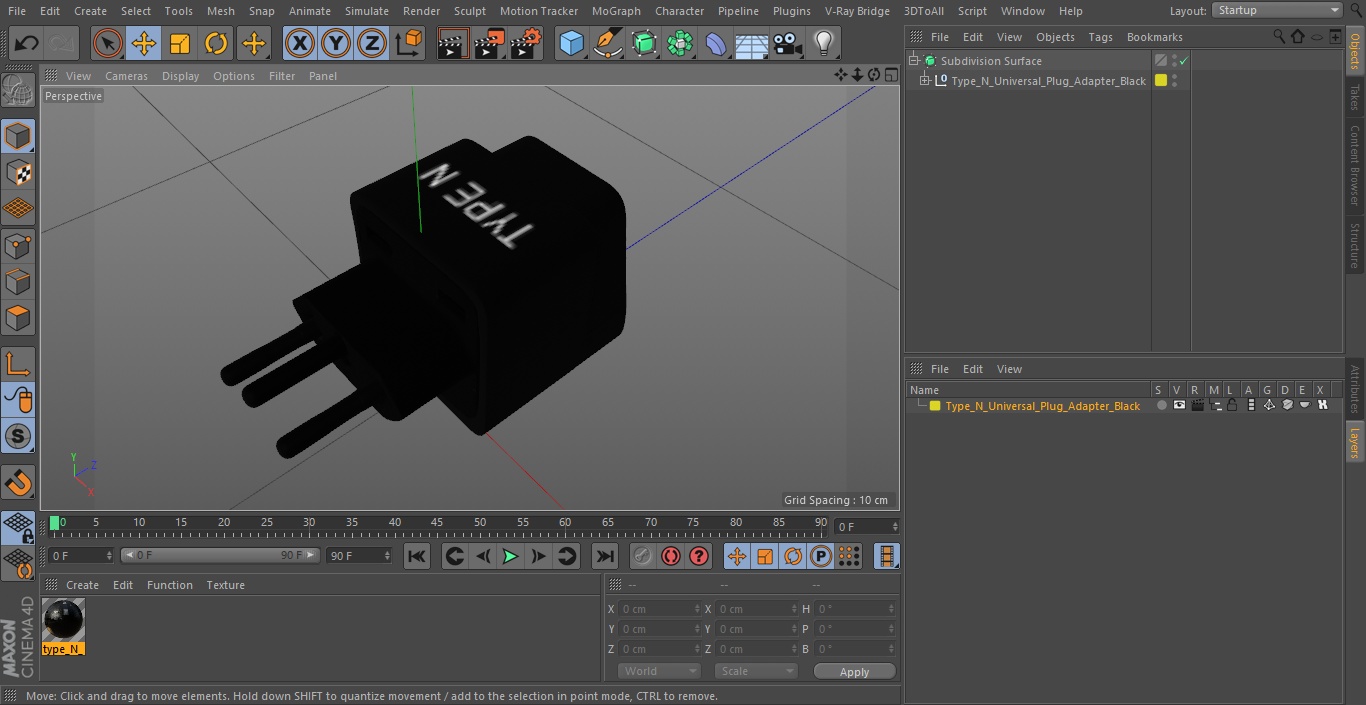Click Make Editable icon in left toolbar
The width and height of the screenshot is (1366, 705).
click(18, 91)
